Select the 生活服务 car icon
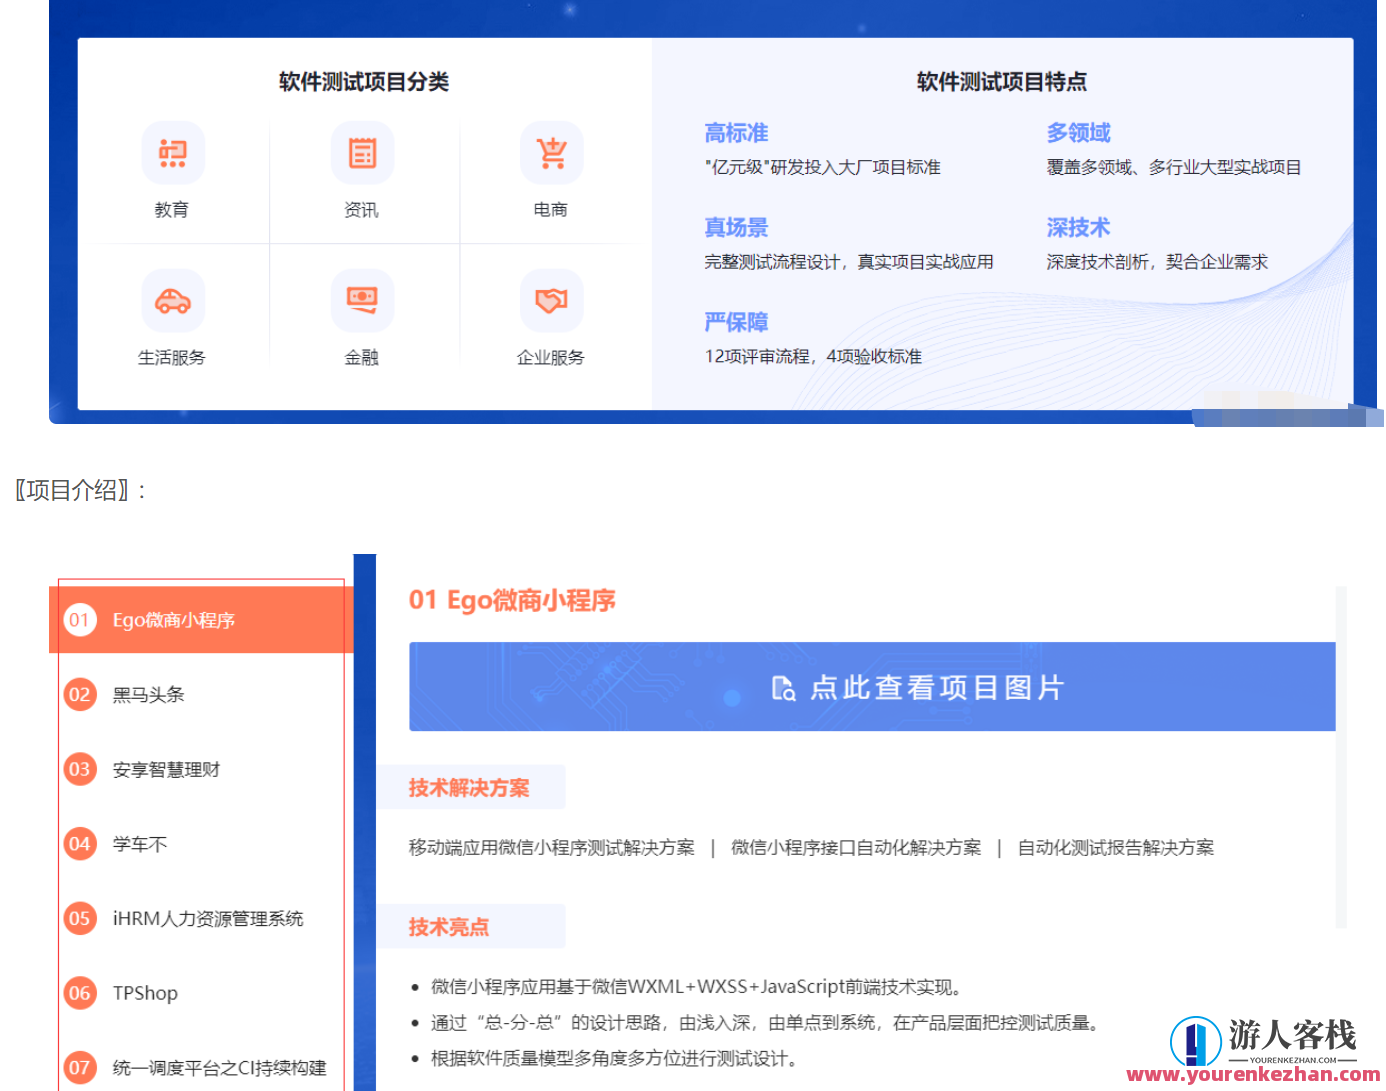Image resolution: width=1386 pixels, height=1091 pixels. [x=173, y=301]
